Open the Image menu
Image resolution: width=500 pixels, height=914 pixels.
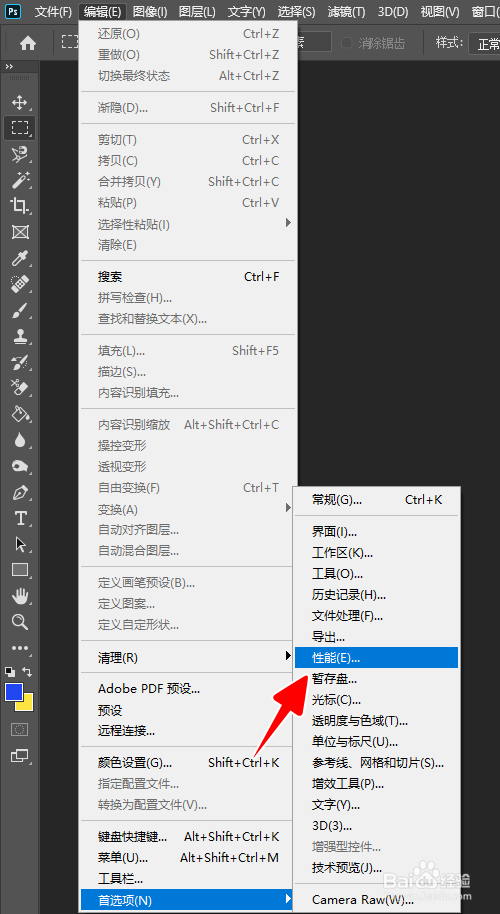[x=150, y=11]
